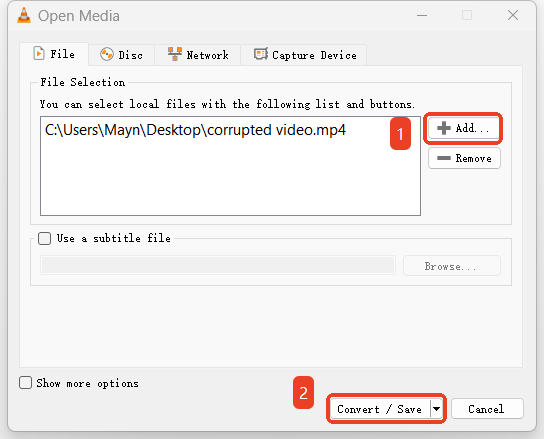This screenshot has width=544, height=439.
Task: Click the Add... button
Action: click(464, 128)
